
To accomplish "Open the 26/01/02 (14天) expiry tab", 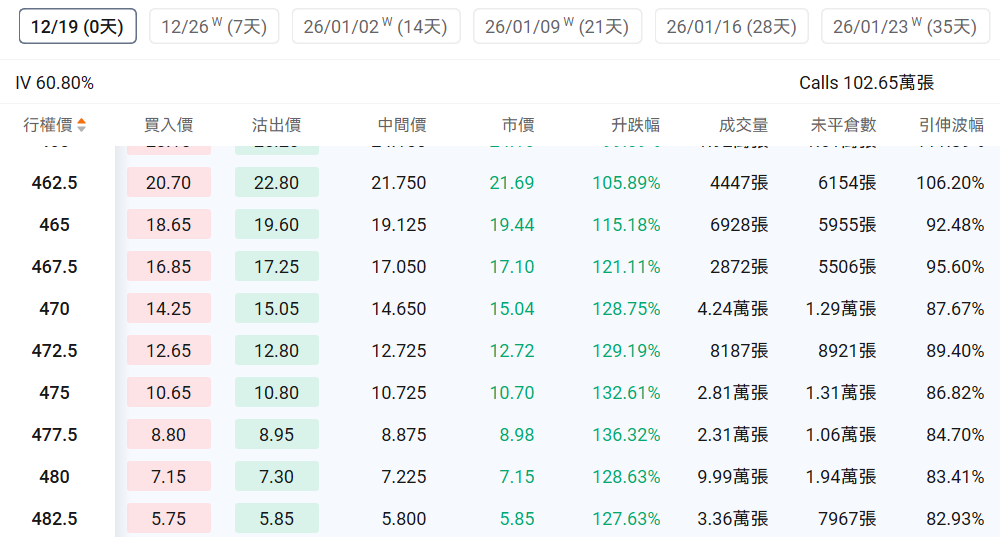I will 376,27.
